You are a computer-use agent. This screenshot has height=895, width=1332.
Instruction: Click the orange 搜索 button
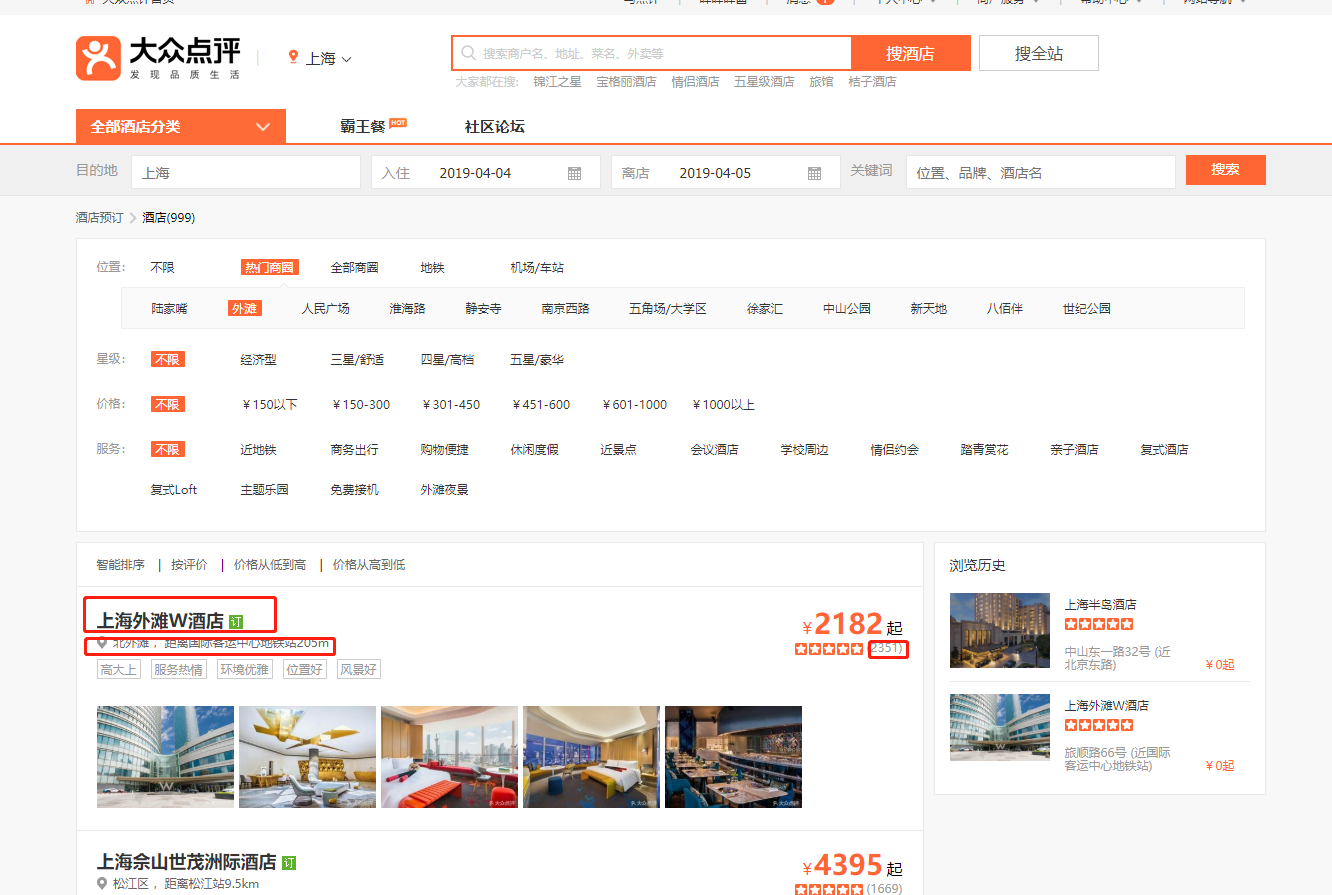[x=1225, y=170]
